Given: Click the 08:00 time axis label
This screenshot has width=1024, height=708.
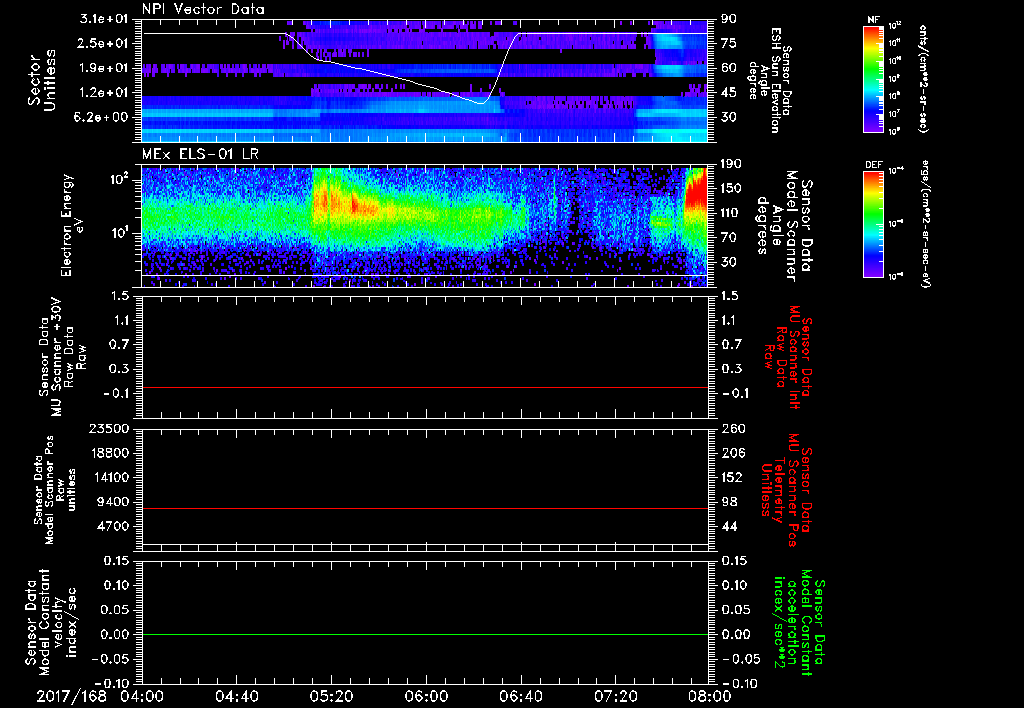Looking at the screenshot, I should [708, 695].
